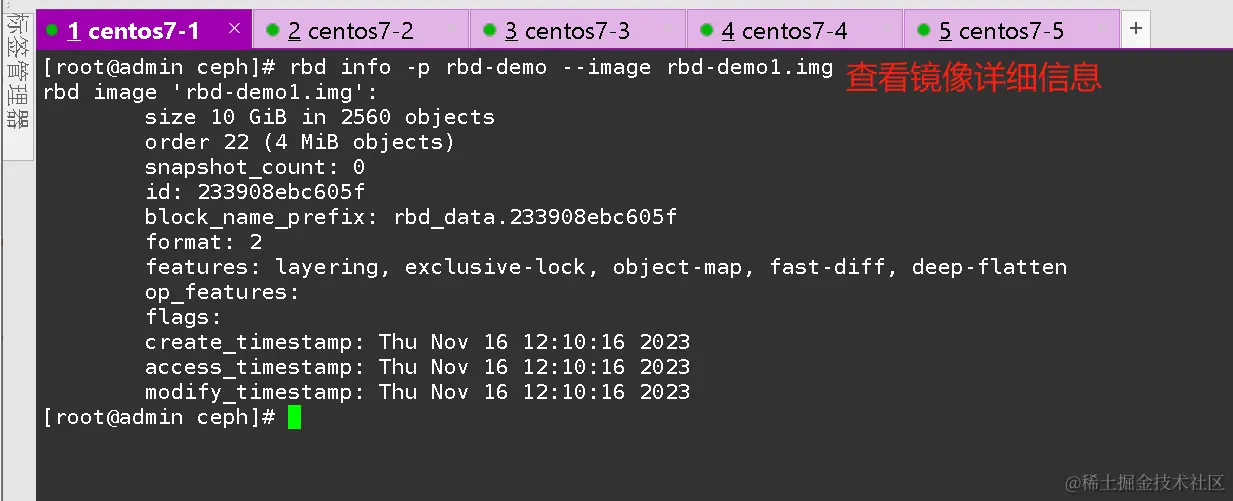
Task: Click the green session indicator on centos7-3 tab
Action: (489, 30)
